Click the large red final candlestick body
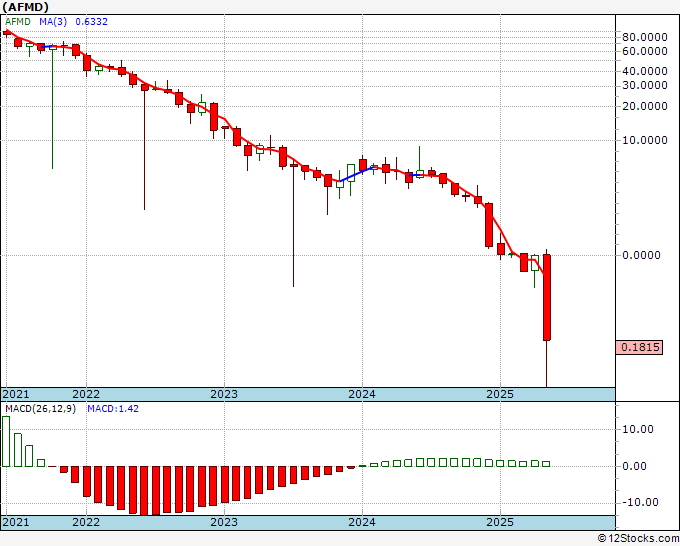 [547, 298]
